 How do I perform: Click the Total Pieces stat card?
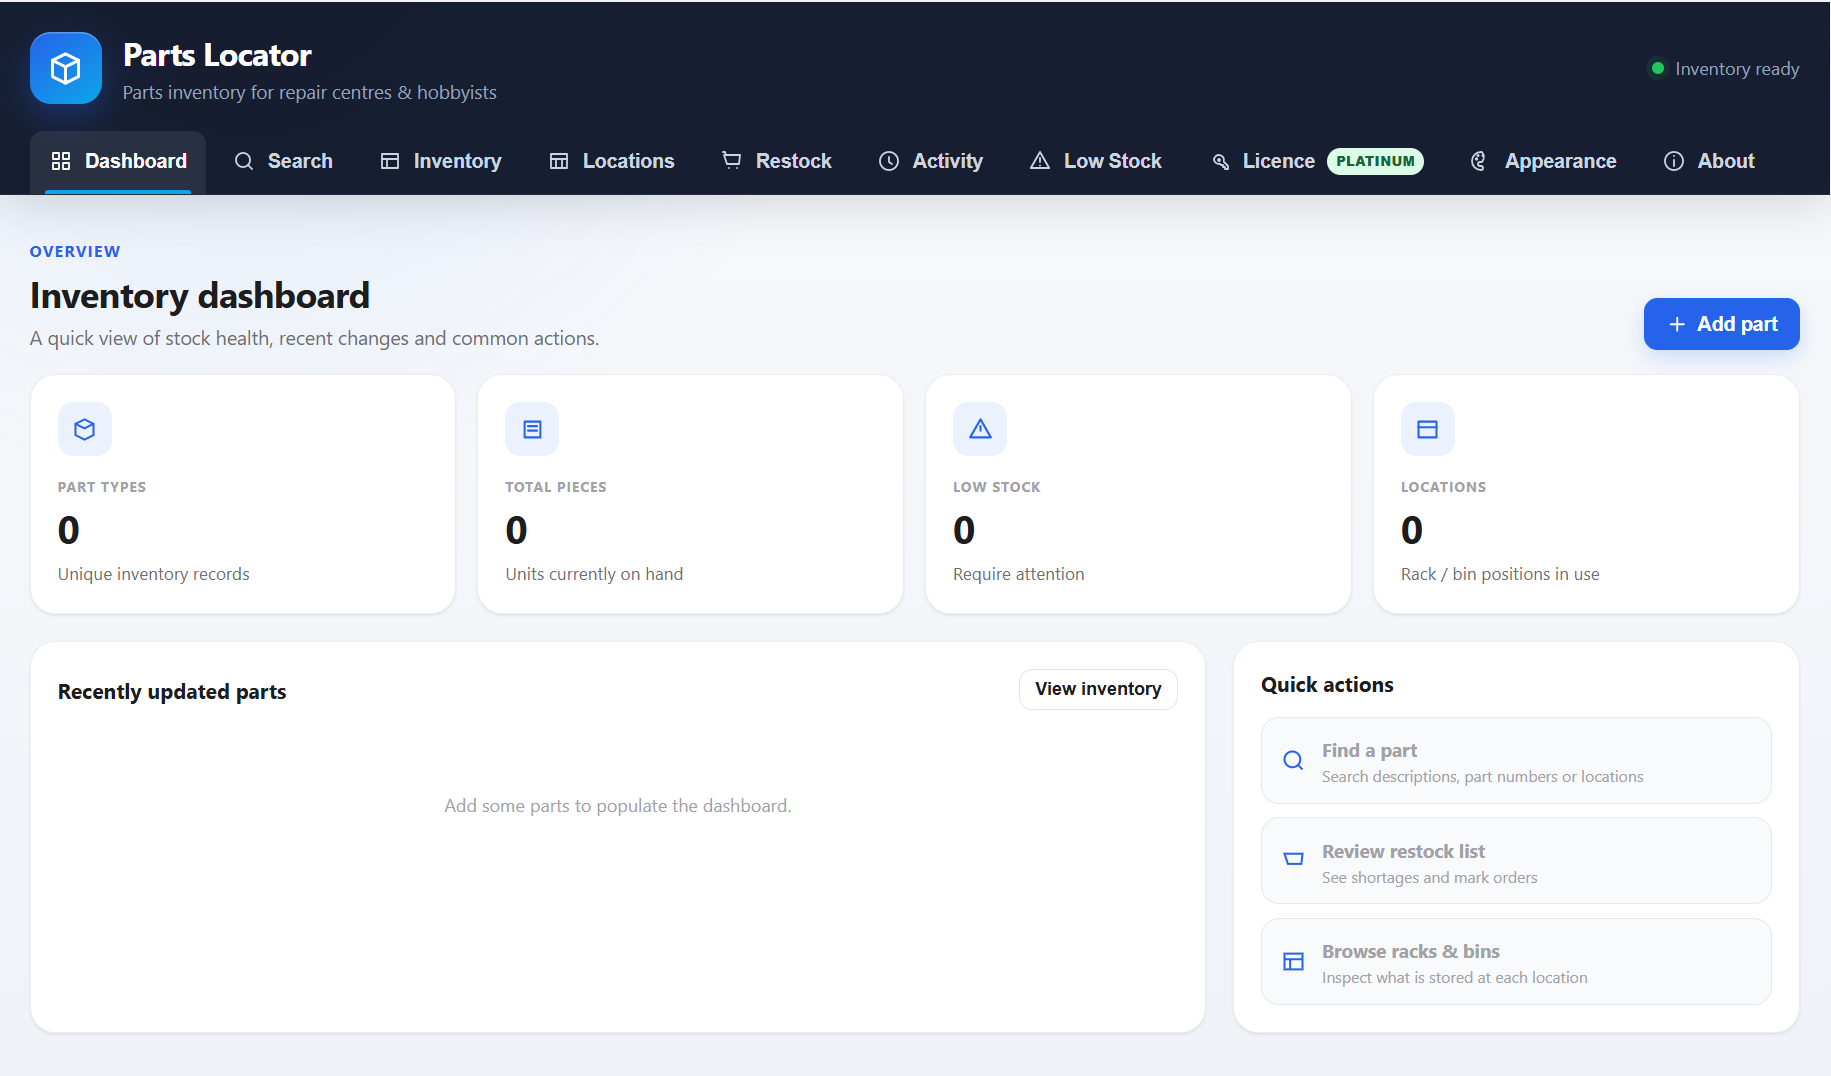(x=691, y=494)
